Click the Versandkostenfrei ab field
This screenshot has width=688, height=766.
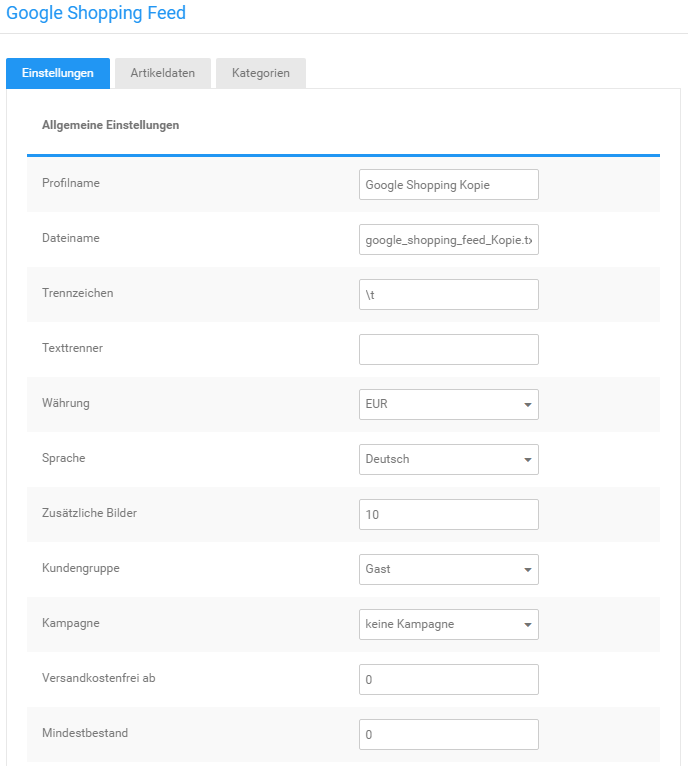(x=449, y=679)
